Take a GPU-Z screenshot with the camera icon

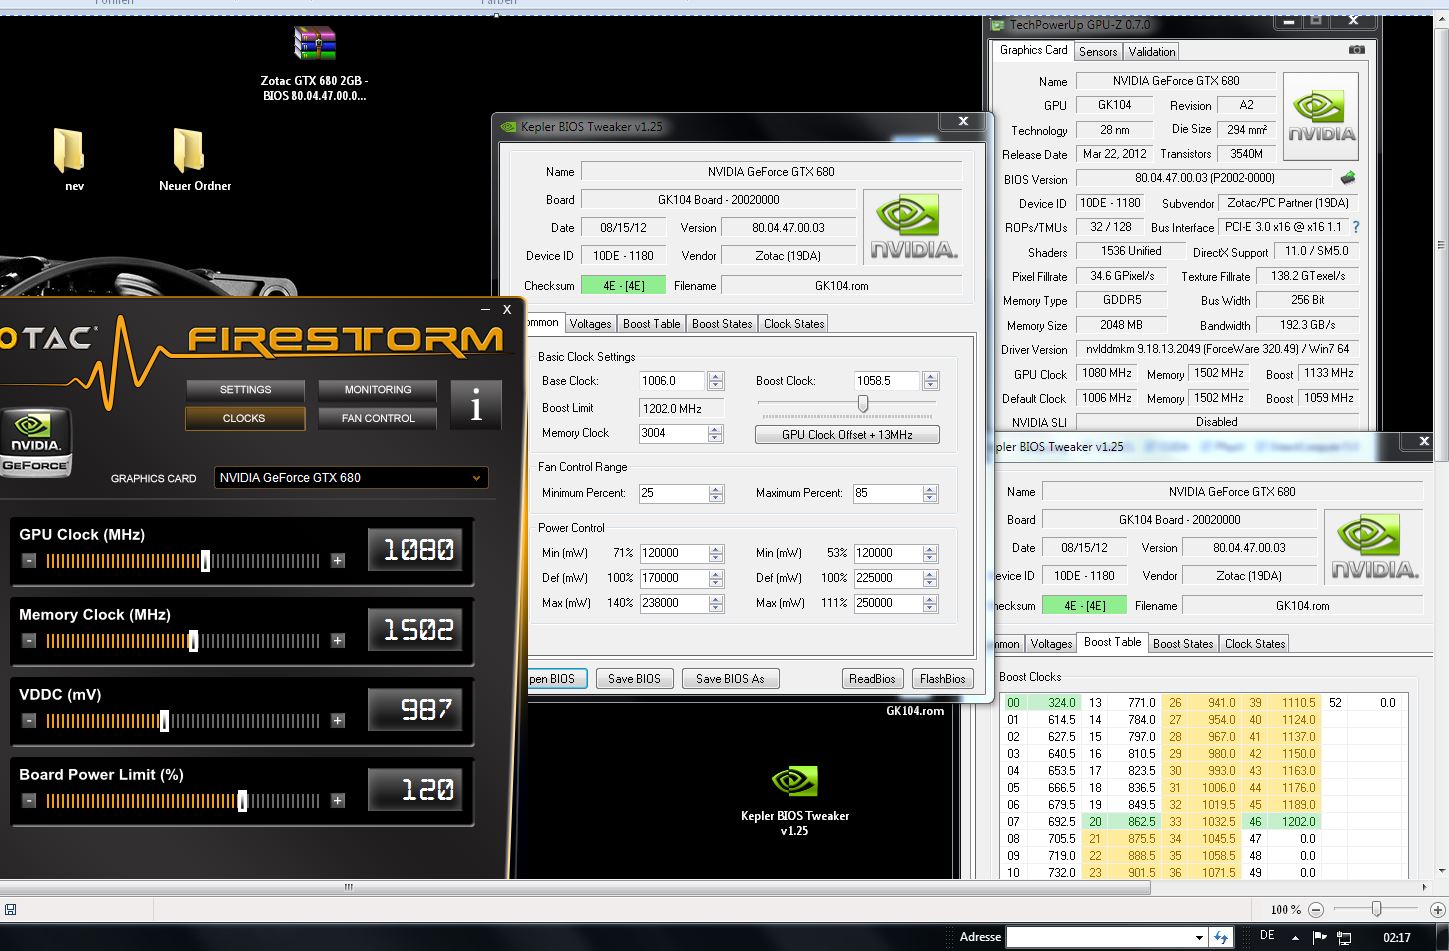(x=1356, y=49)
